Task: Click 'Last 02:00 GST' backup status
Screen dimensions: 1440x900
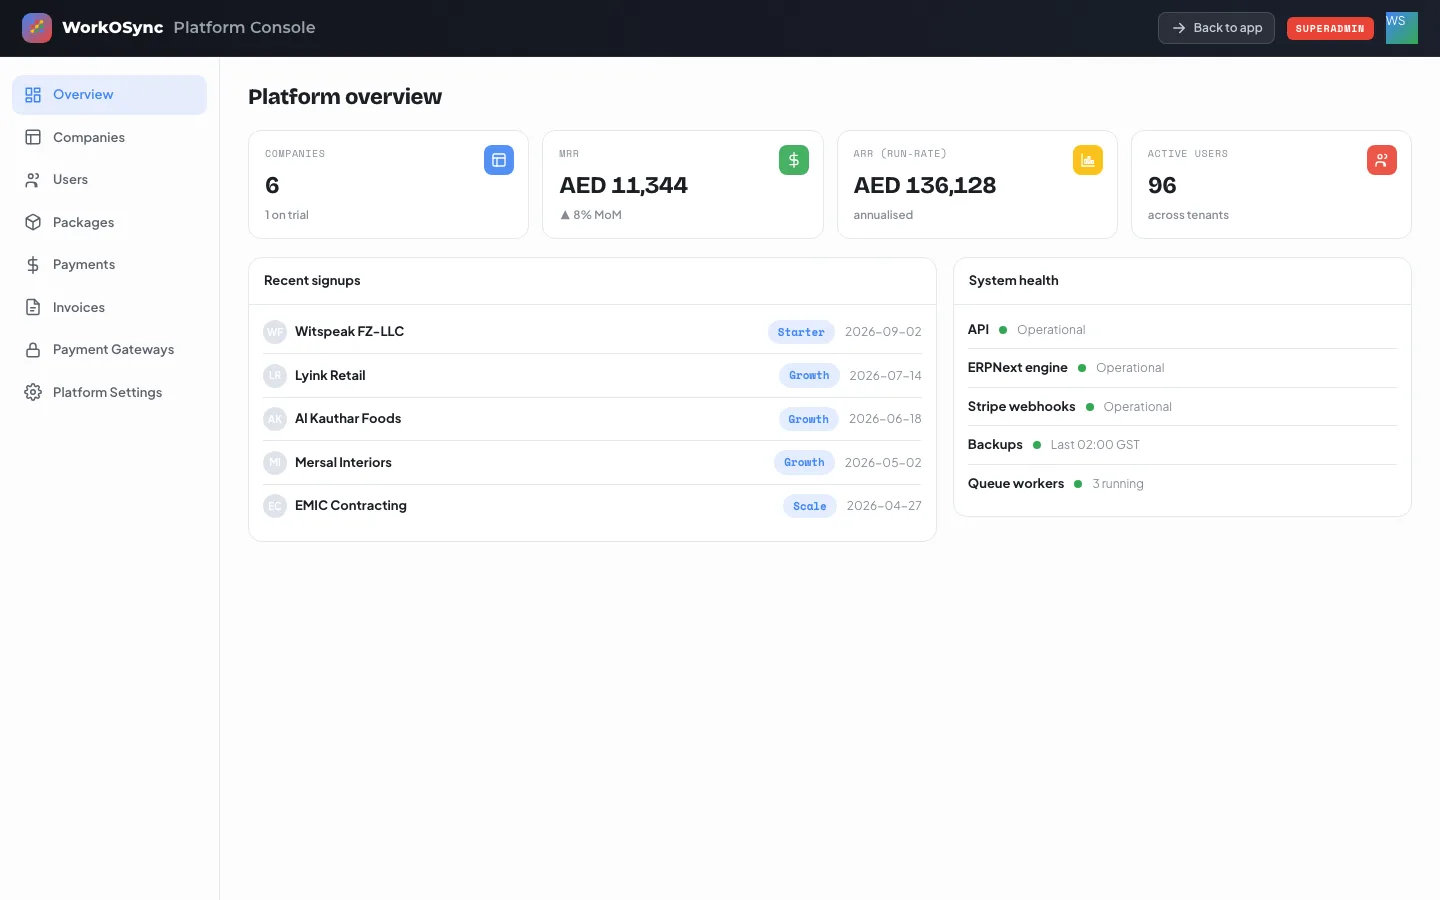Action: [x=1095, y=445]
